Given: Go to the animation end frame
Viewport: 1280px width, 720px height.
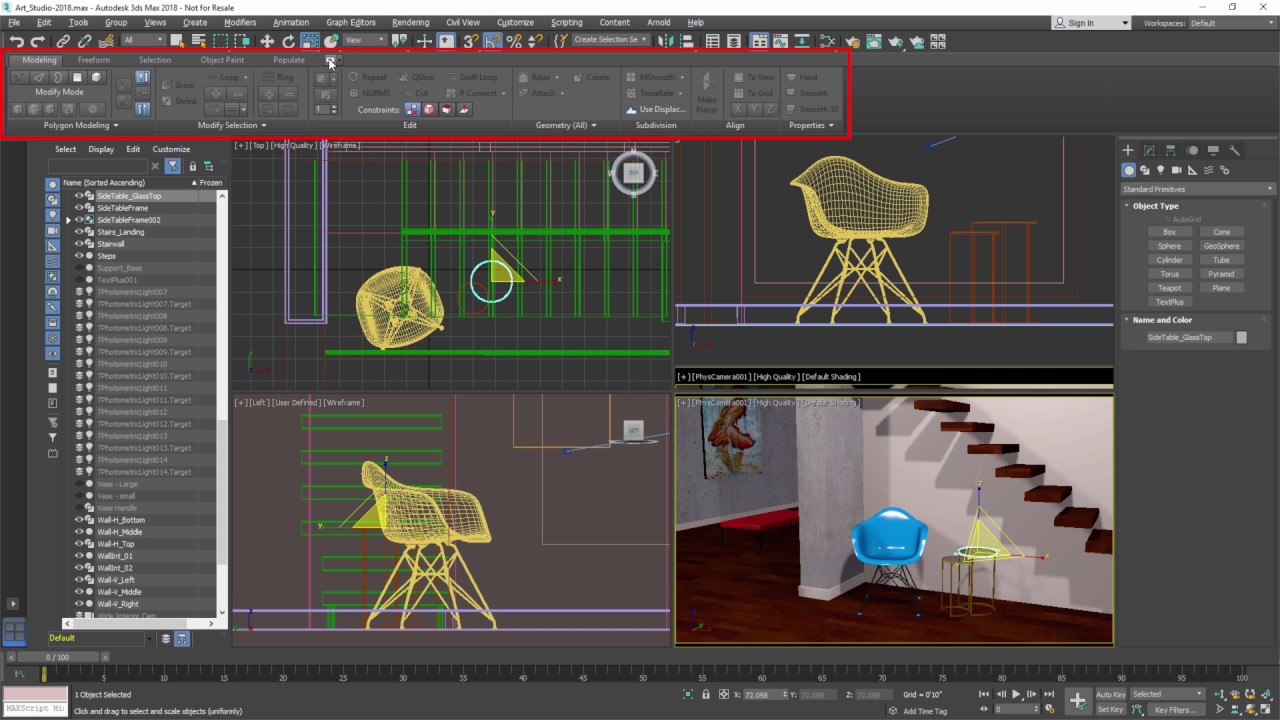Looking at the screenshot, I should tap(1049, 694).
